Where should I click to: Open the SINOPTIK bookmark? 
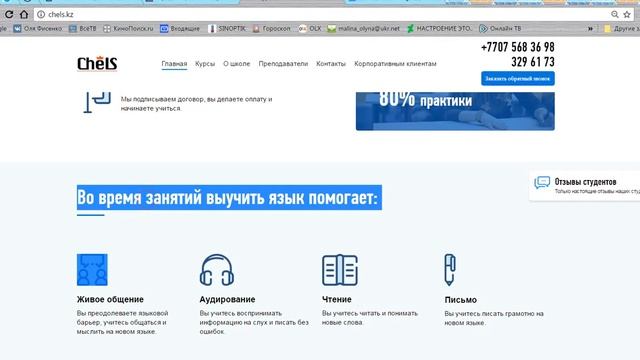[x=227, y=29]
